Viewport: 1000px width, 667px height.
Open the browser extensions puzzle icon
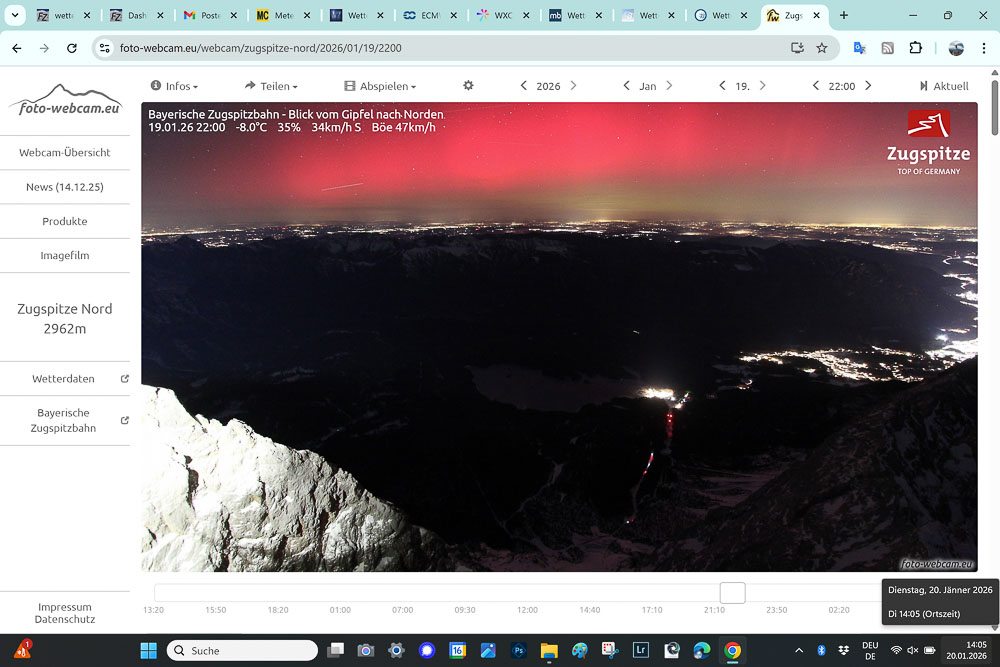point(915,48)
